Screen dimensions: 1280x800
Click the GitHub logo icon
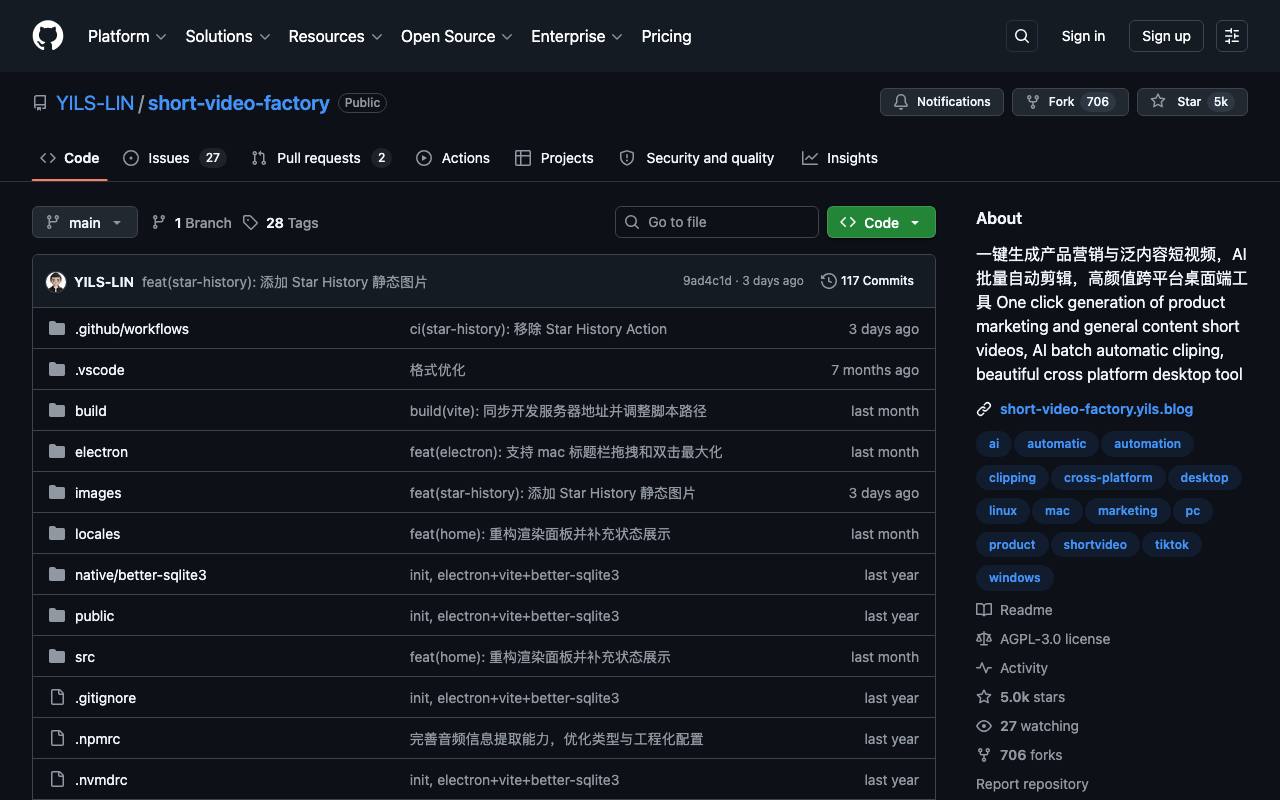(48, 36)
